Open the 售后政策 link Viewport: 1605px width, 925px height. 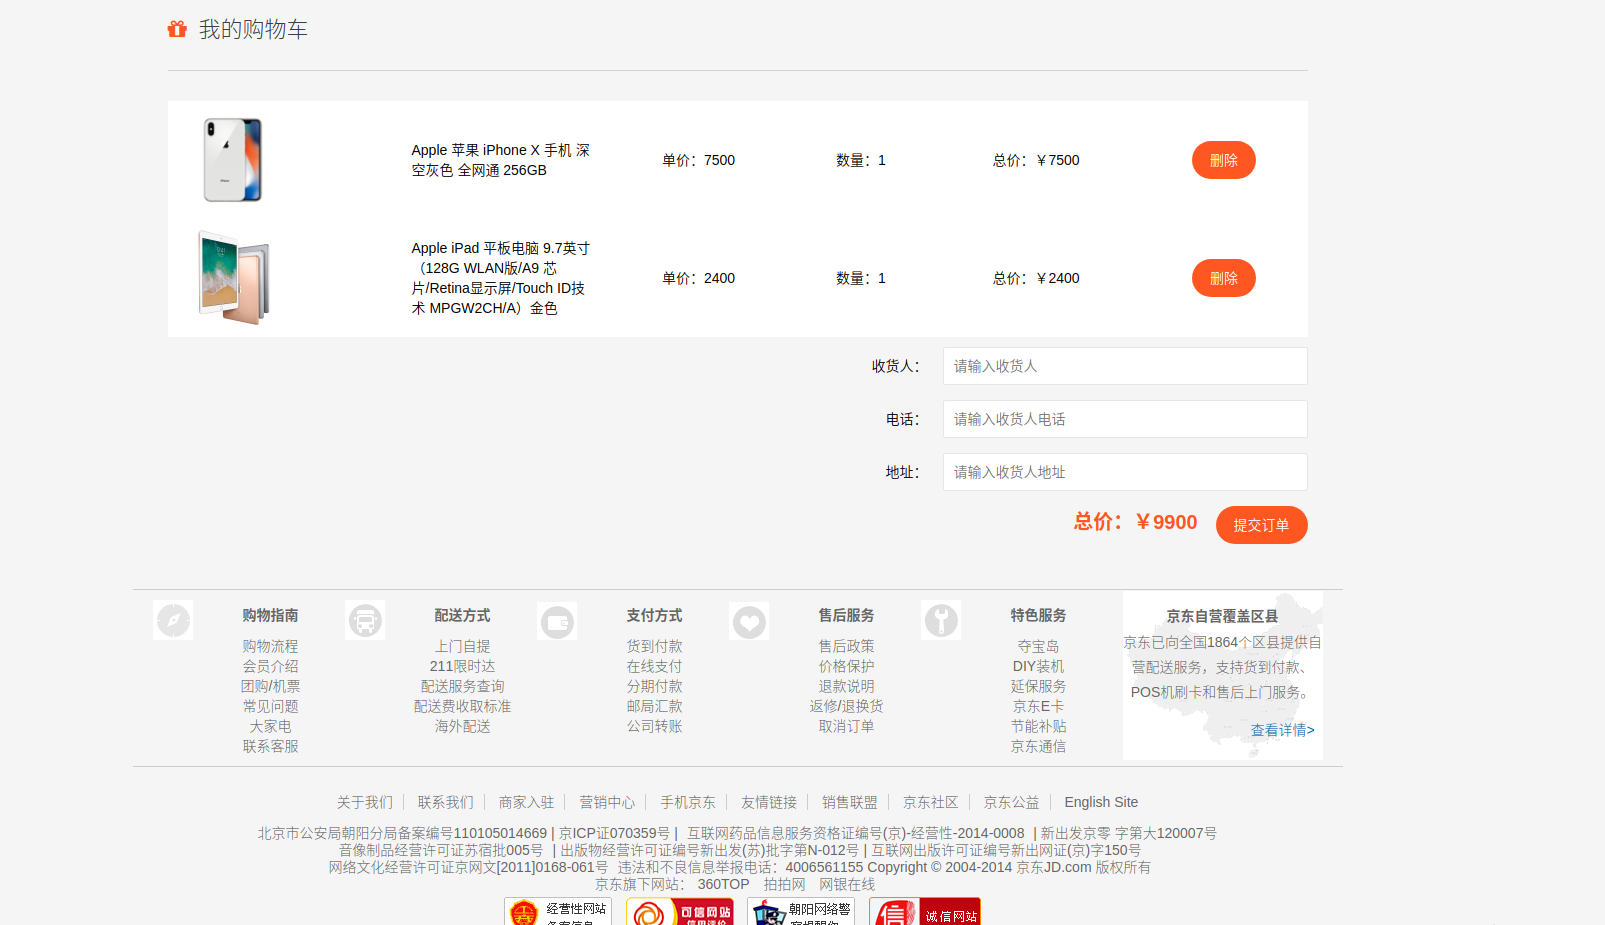846,646
